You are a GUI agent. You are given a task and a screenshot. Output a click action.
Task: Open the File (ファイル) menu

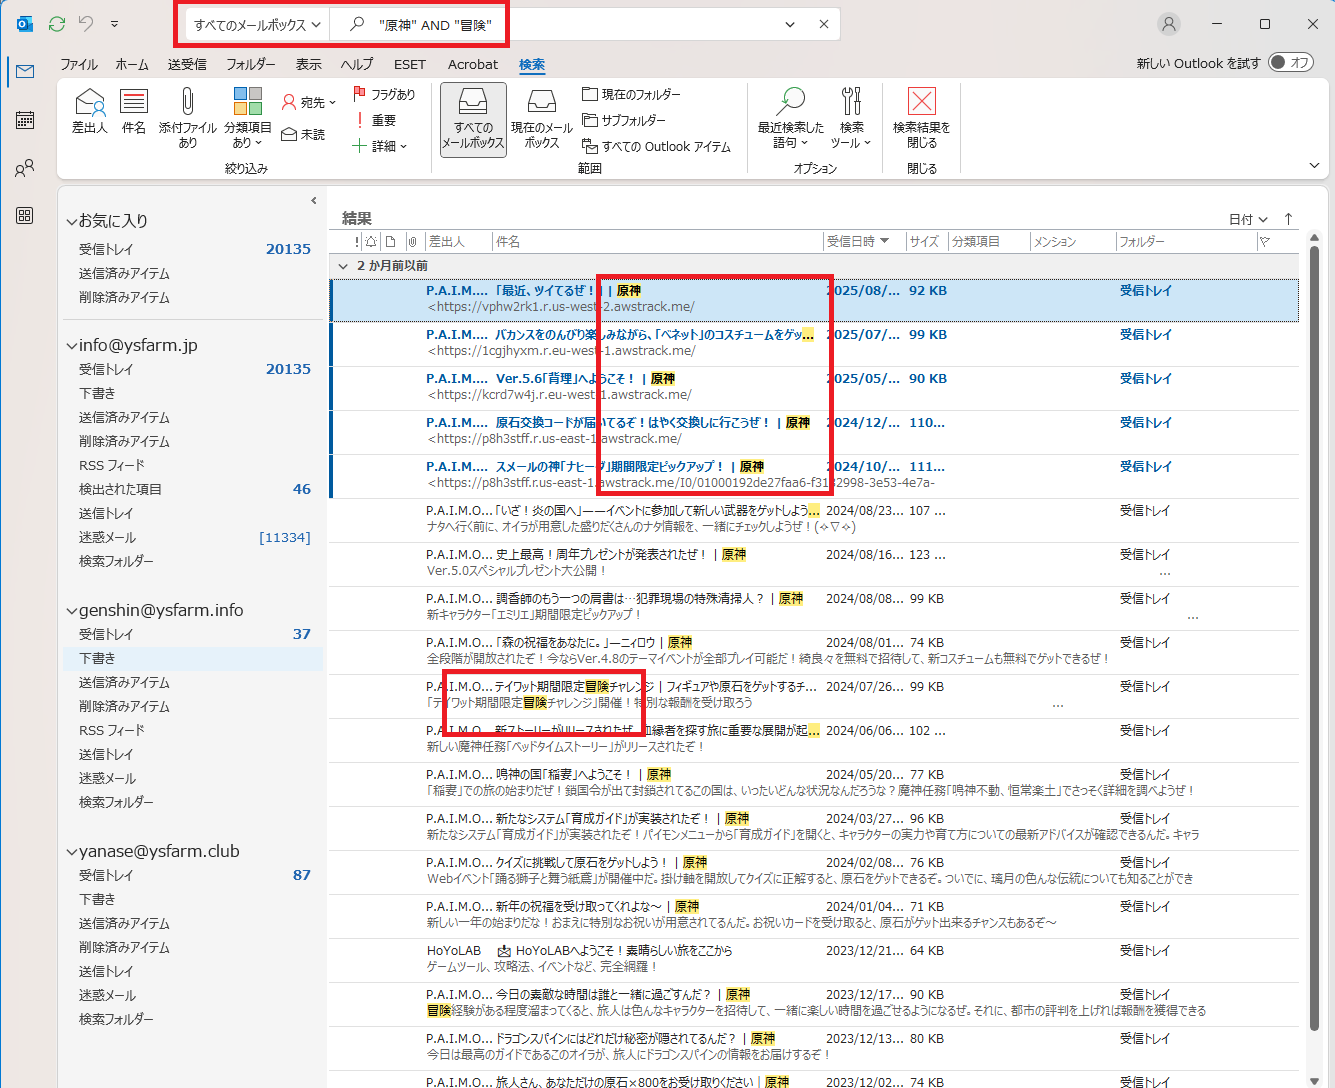tap(79, 64)
